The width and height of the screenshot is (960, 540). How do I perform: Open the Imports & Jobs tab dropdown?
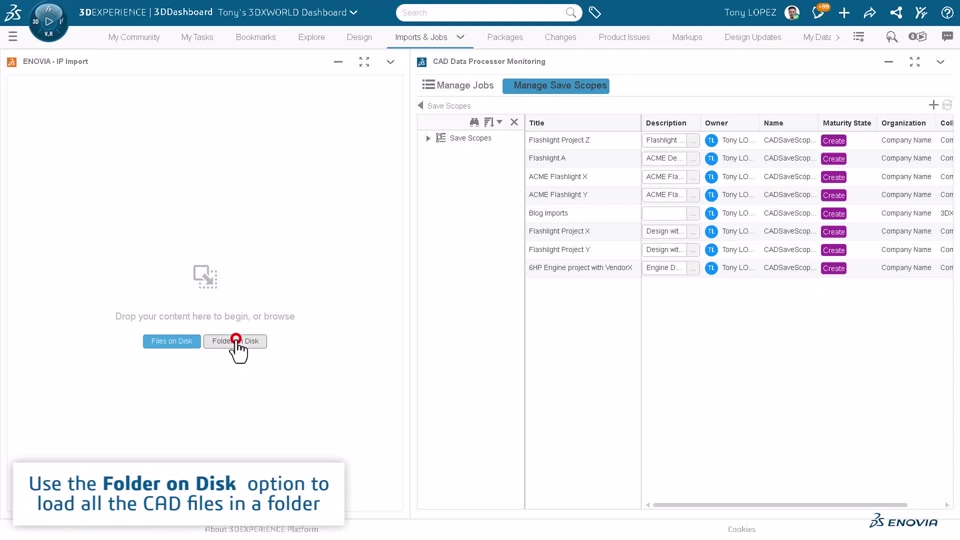(x=460, y=37)
